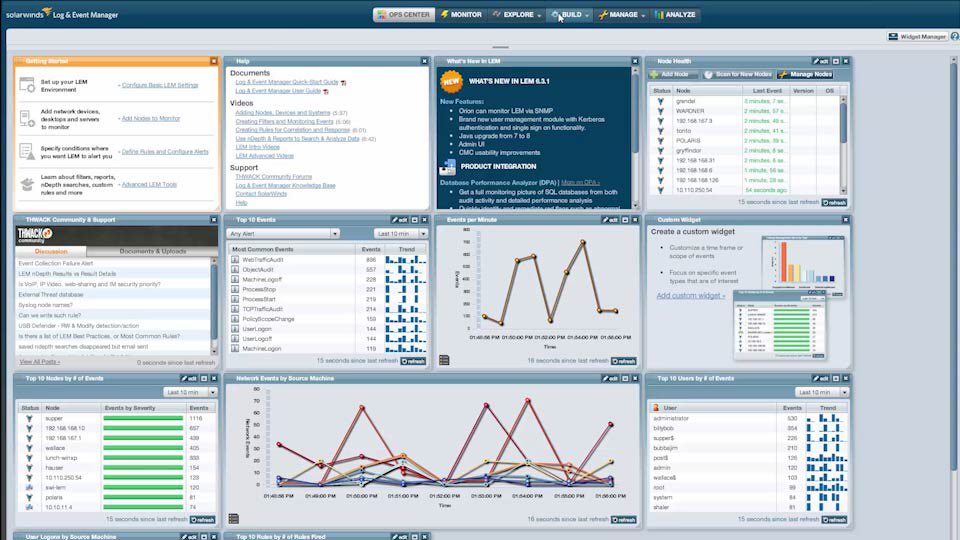Open the Add Nodes to Monitor link
Screen dimensions: 960x540
pyautogui.click(x=151, y=118)
